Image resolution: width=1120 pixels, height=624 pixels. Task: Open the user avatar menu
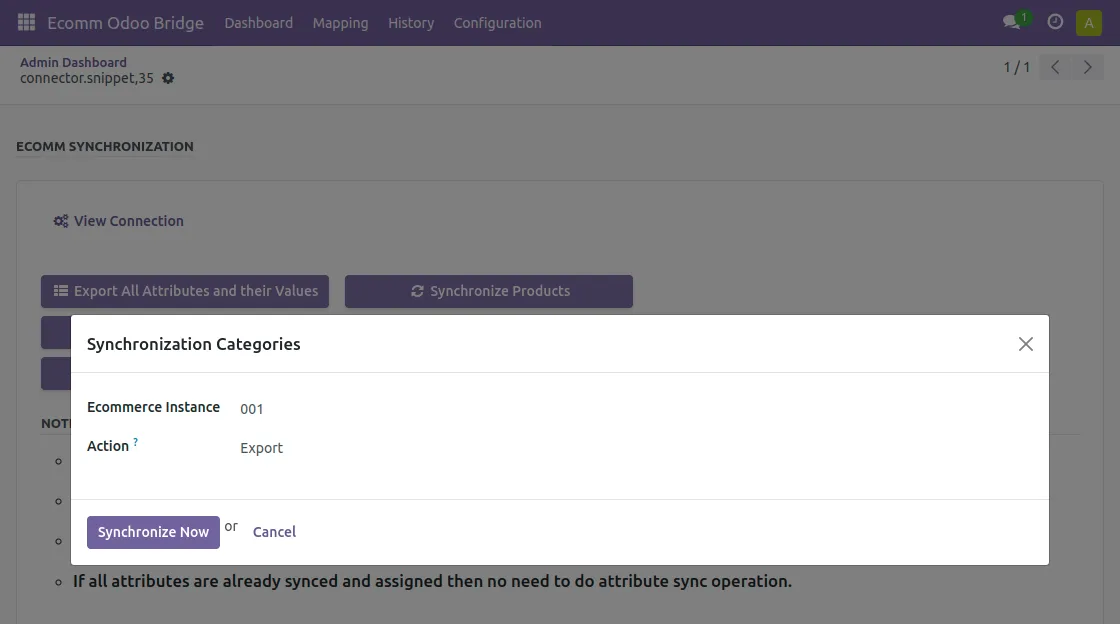point(1088,21)
